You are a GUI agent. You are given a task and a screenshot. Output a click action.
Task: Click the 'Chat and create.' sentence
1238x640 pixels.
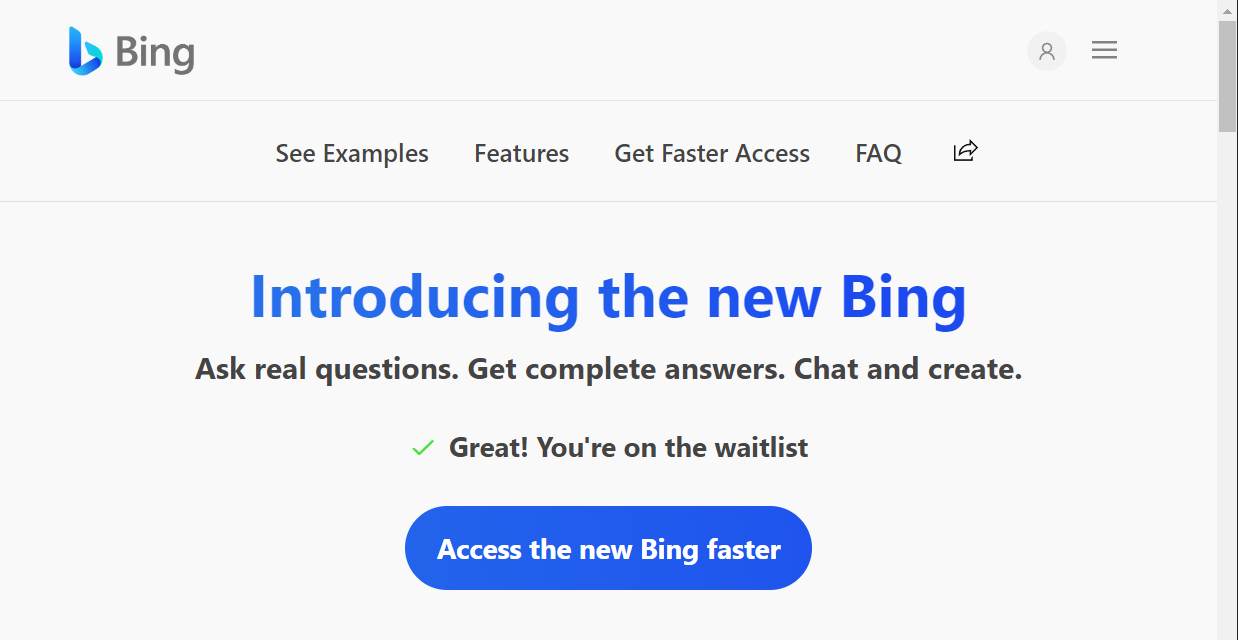908,369
